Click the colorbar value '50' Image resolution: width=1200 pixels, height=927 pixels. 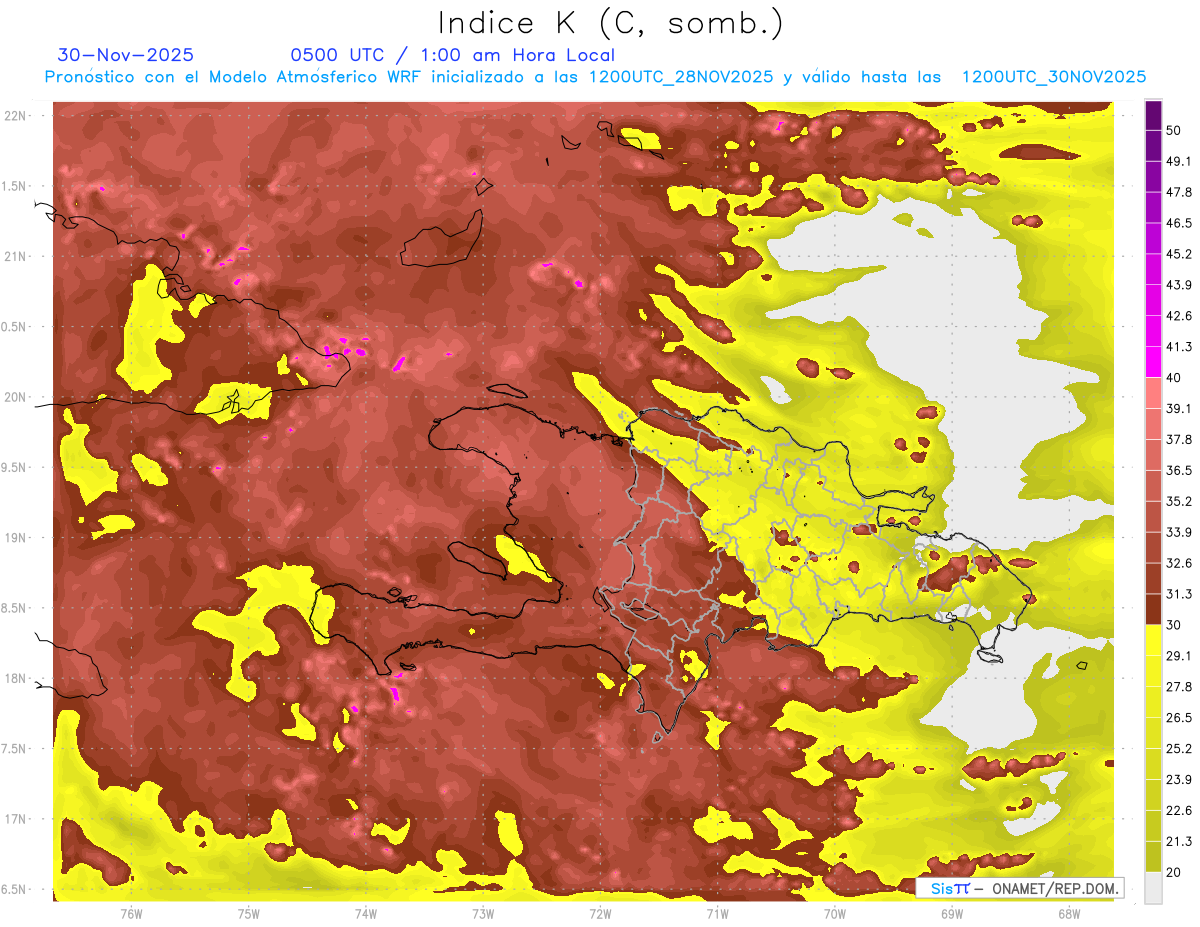(1174, 131)
